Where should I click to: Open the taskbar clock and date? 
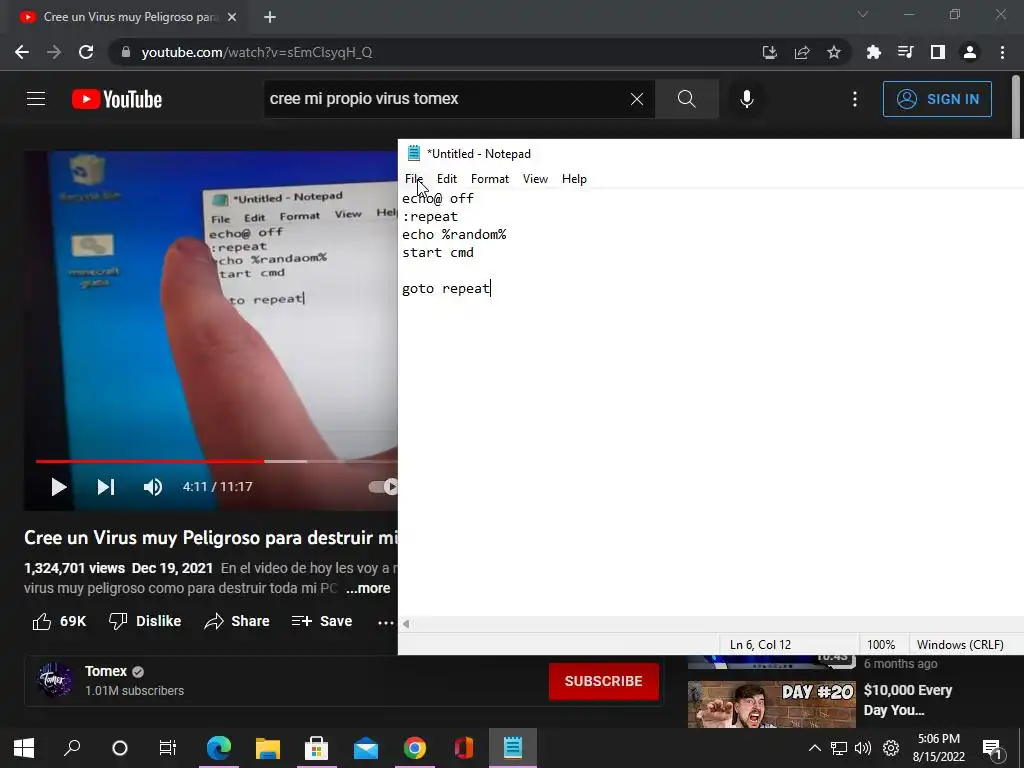coord(938,748)
